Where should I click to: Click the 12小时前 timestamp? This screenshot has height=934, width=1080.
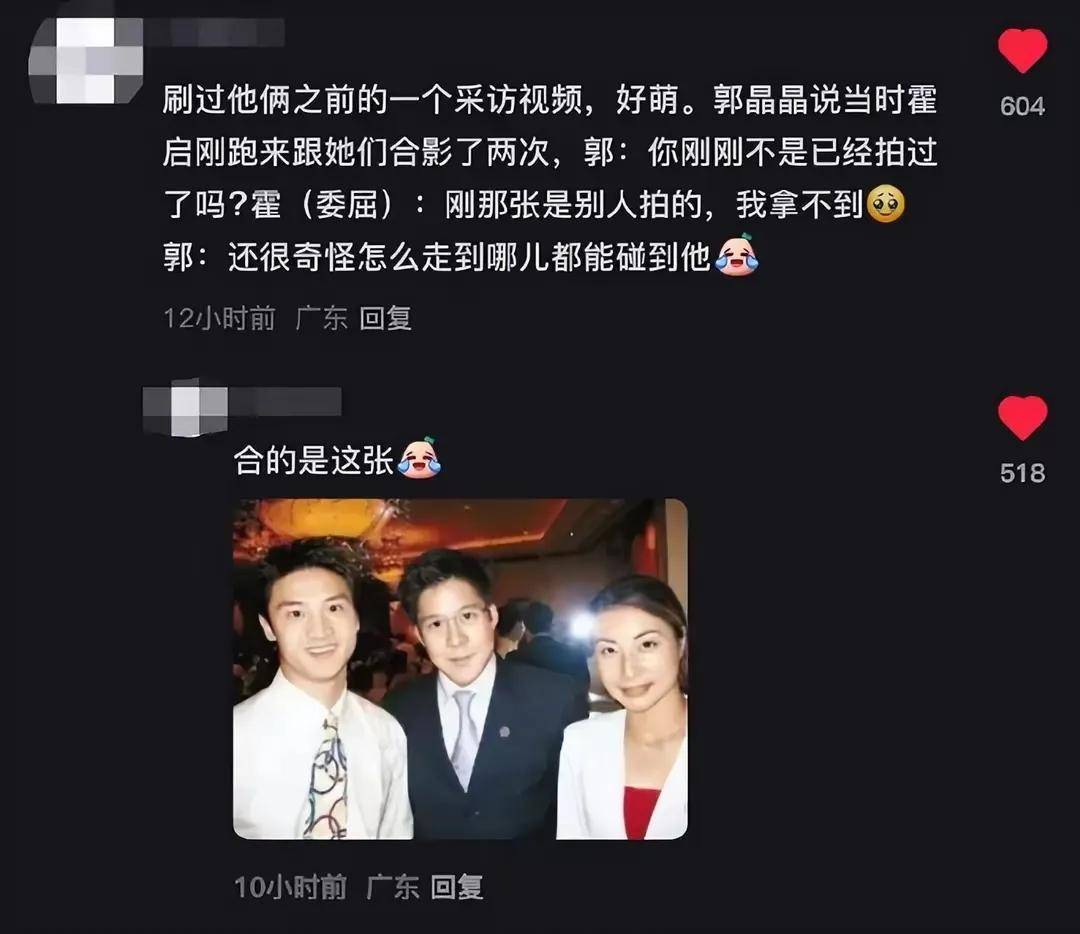219,319
